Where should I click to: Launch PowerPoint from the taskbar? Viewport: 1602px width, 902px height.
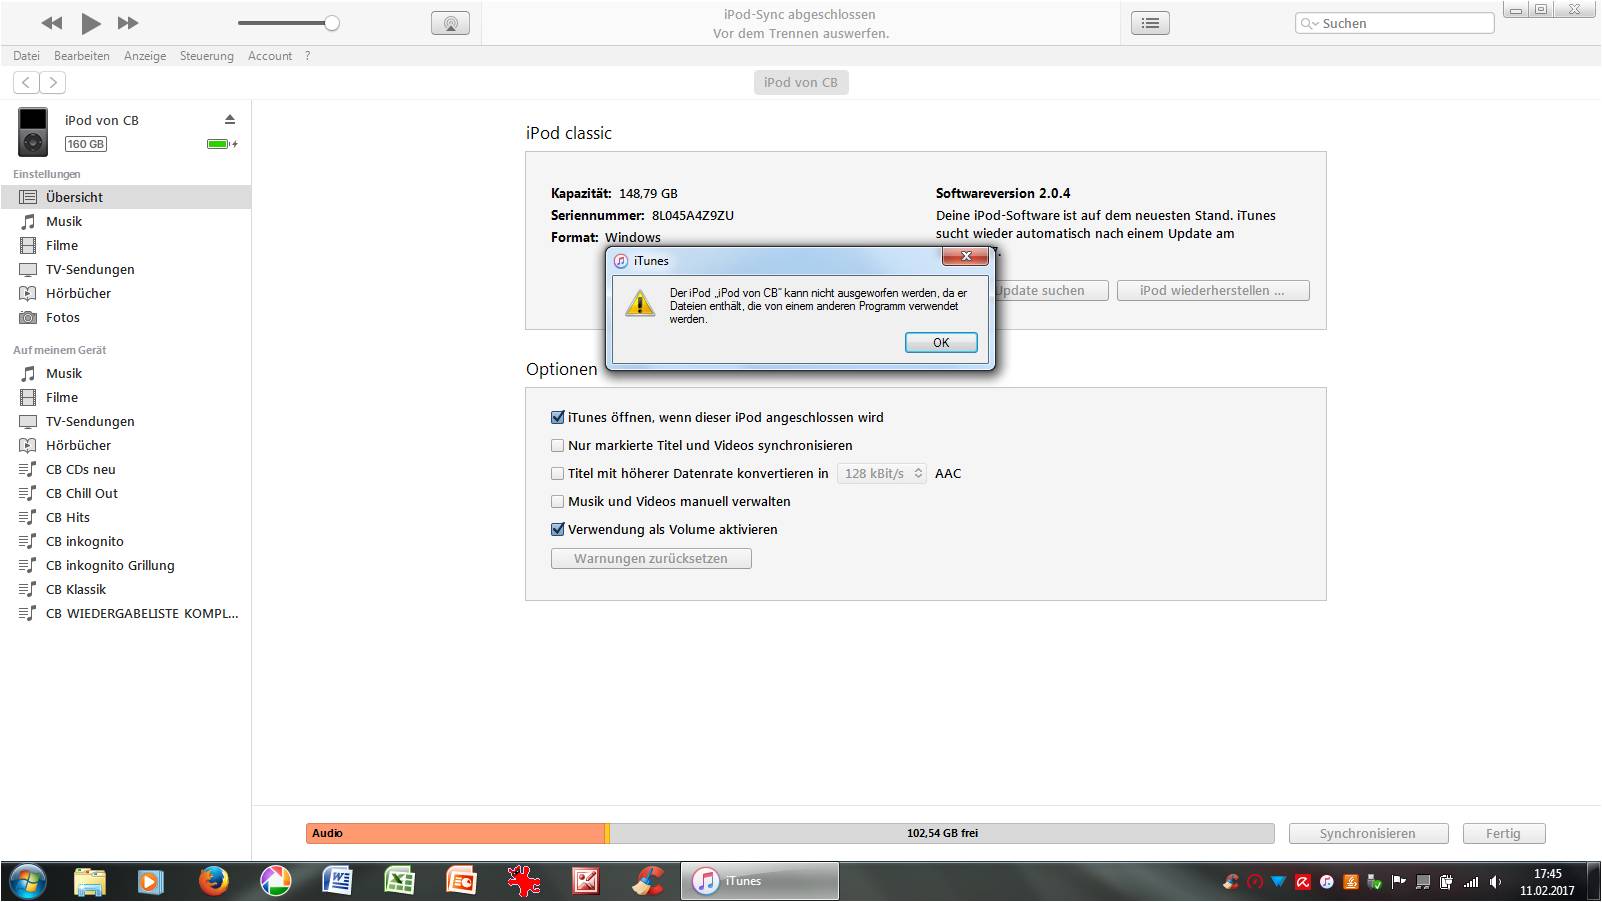pyautogui.click(x=461, y=881)
